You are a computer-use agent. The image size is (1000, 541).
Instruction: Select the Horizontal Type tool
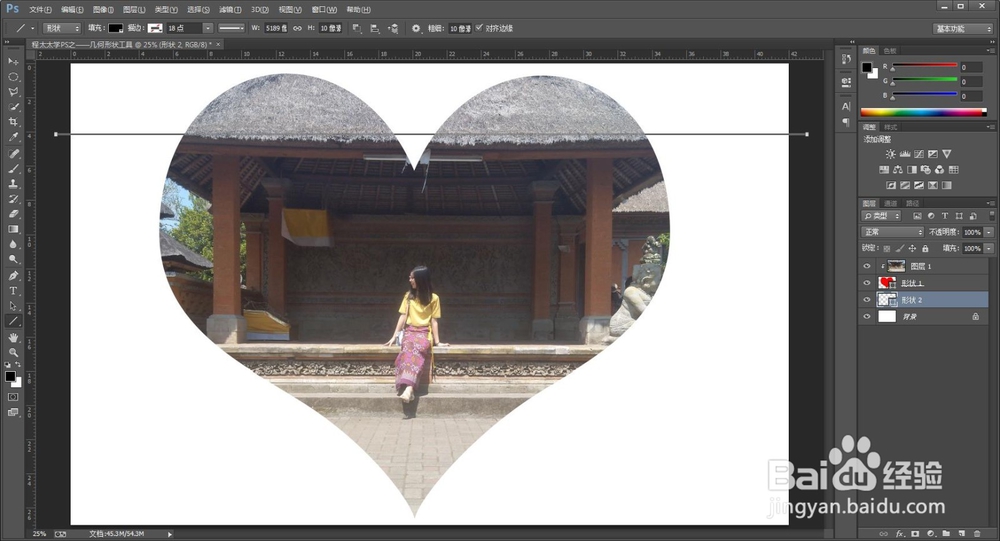(14, 291)
